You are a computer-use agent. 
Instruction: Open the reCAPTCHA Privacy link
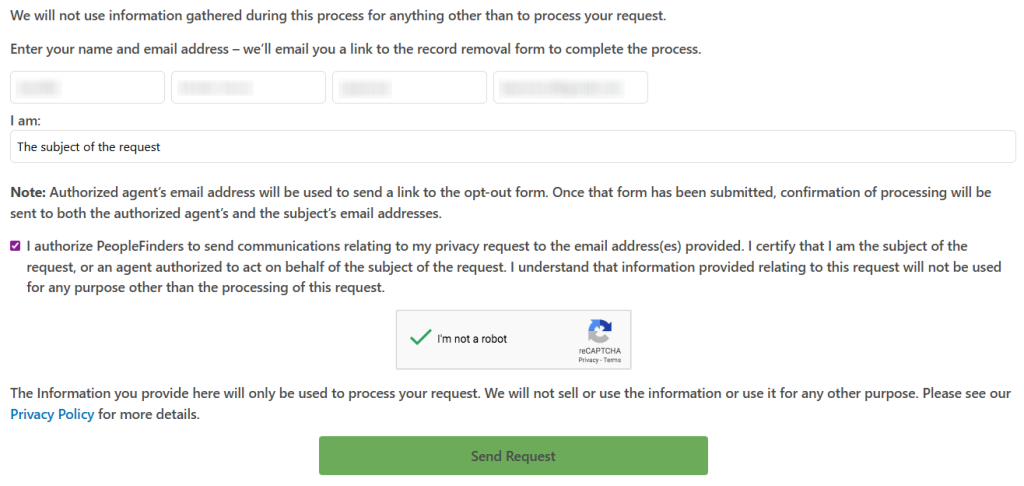pyautogui.click(x=587, y=360)
